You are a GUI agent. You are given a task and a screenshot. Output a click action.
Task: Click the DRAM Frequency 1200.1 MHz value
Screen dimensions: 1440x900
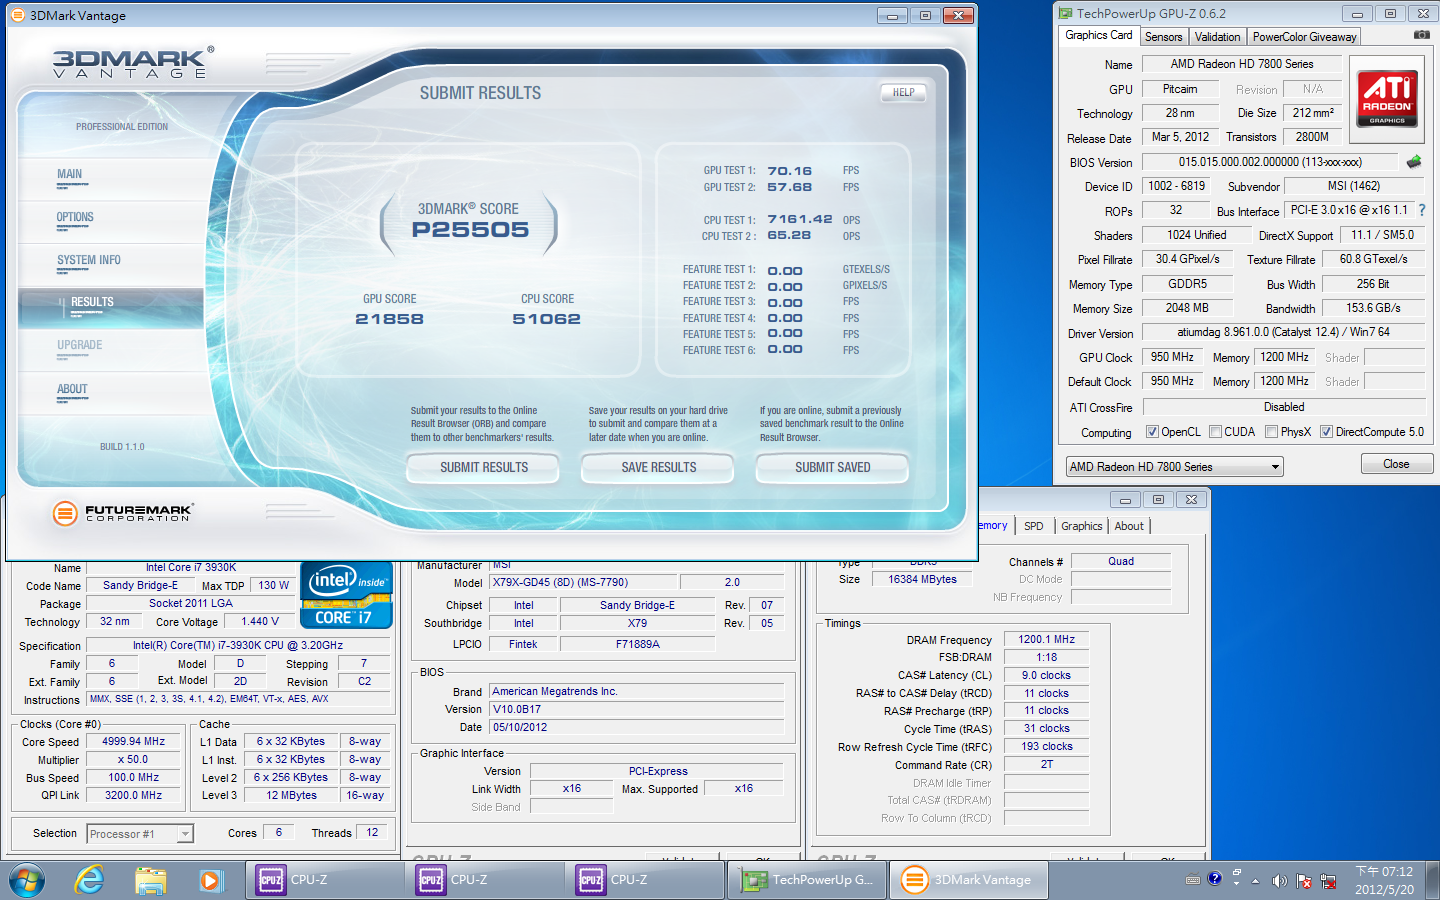[x=1046, y=639]
